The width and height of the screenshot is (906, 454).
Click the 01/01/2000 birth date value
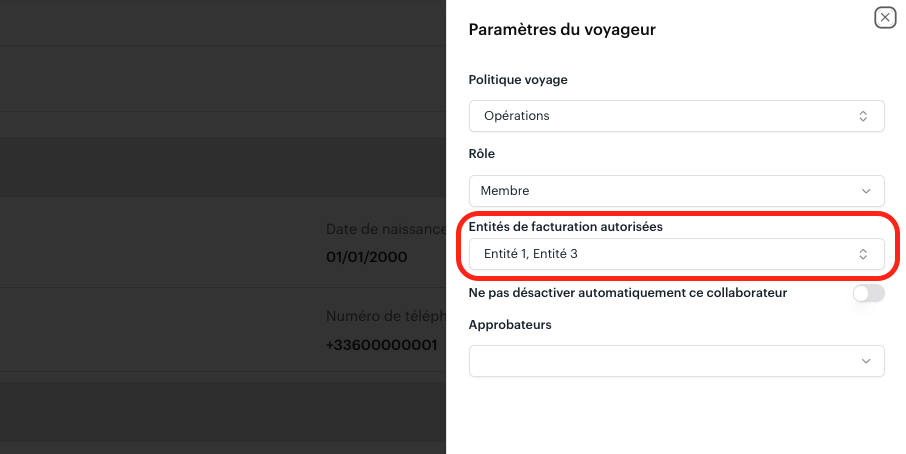coord(366,257)
